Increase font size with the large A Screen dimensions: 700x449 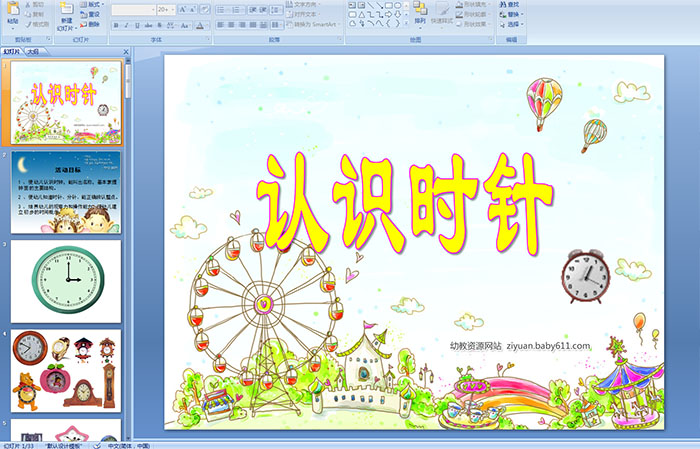click(x=183, y=9)
